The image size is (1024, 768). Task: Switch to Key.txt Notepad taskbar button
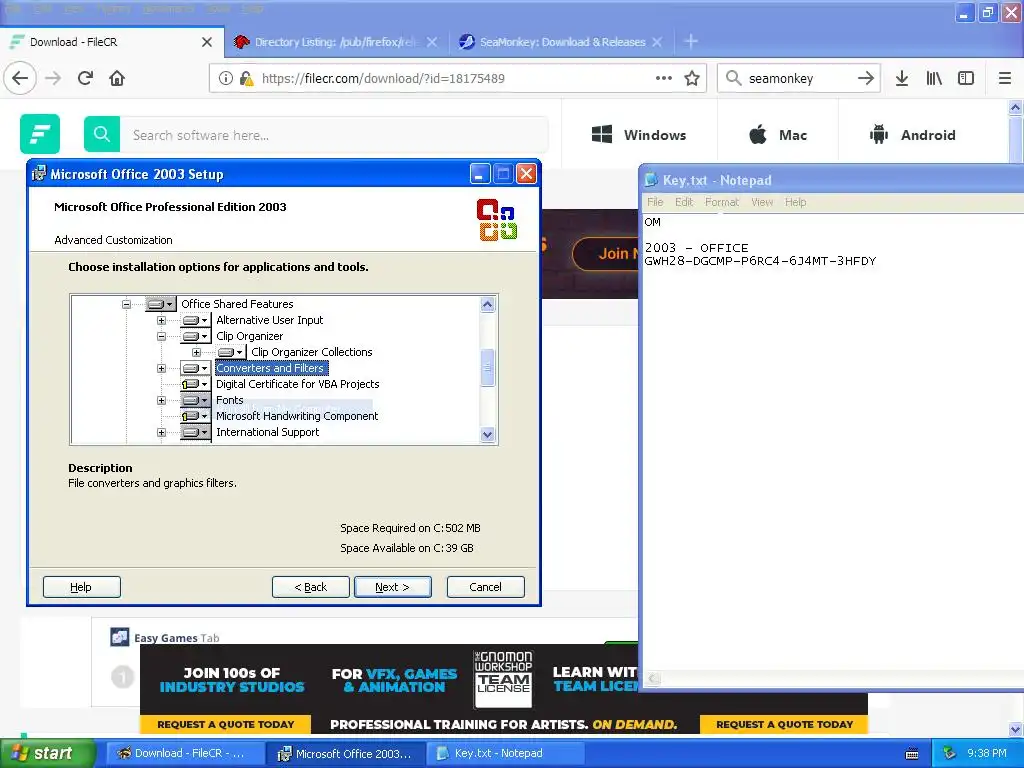[x=504, y=753]
